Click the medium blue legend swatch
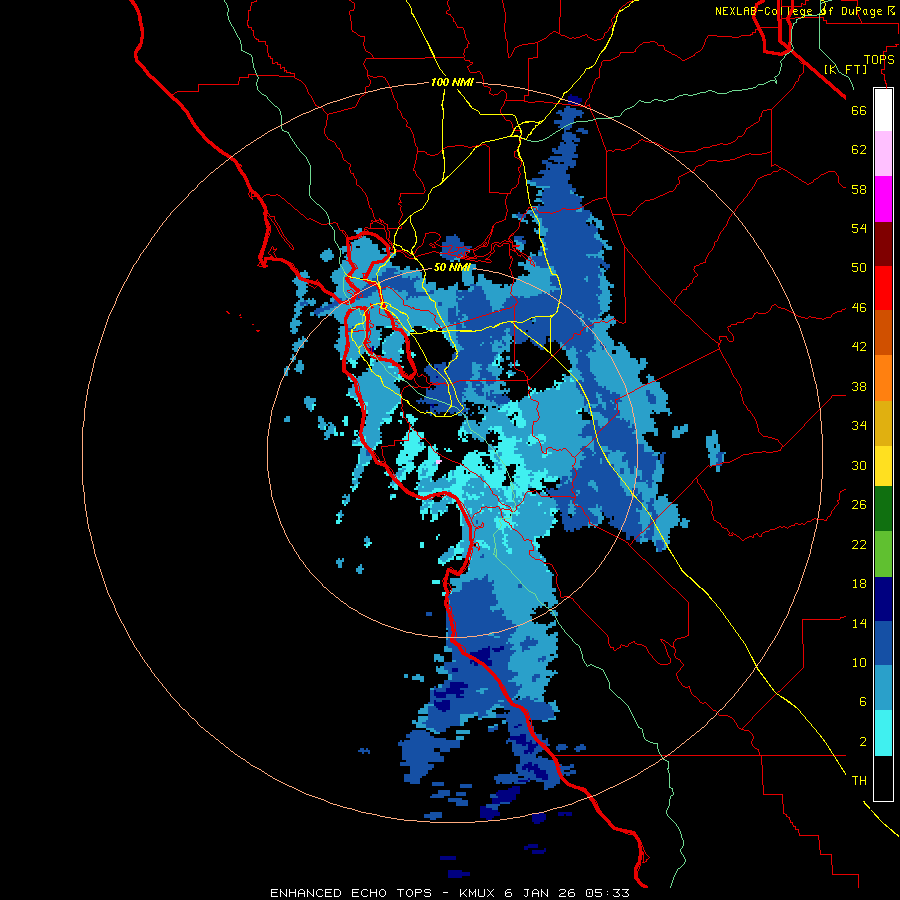 tap(883, 644)
